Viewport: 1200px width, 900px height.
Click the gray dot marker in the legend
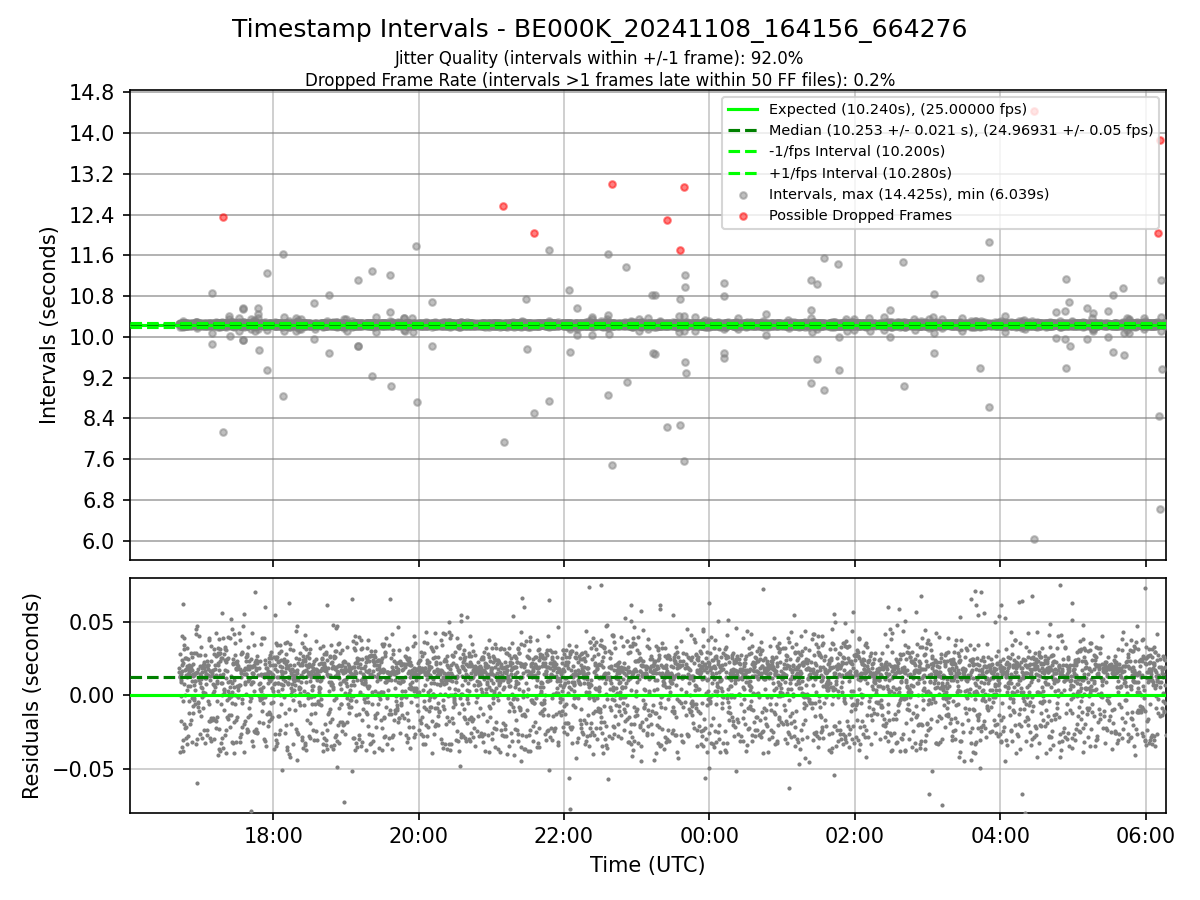click(743, 194)
